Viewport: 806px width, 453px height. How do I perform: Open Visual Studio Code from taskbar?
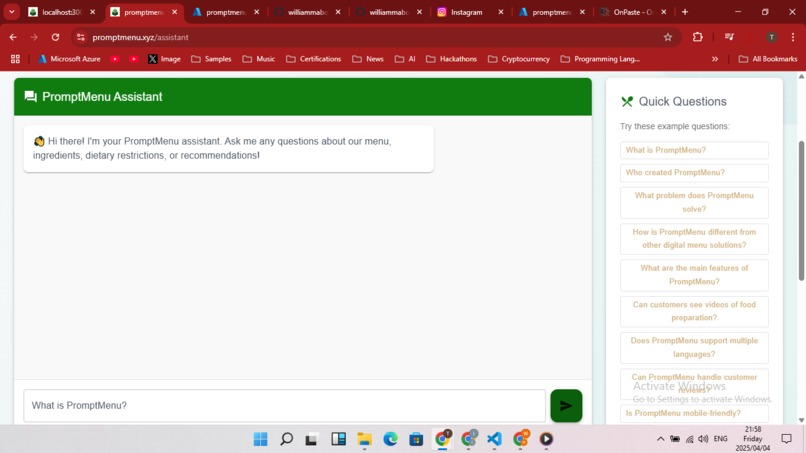[x=494, y=439]
